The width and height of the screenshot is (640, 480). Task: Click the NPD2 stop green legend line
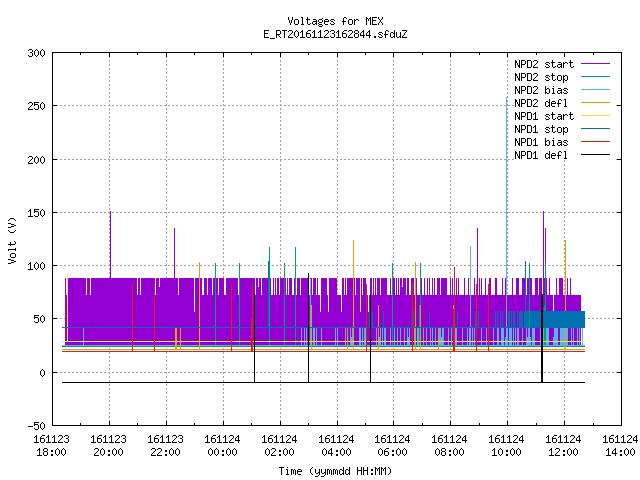(x=595, y=77)
